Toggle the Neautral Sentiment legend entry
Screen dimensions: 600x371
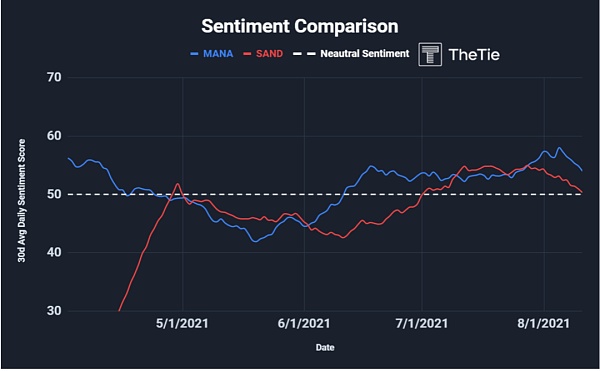pos(365,54)
